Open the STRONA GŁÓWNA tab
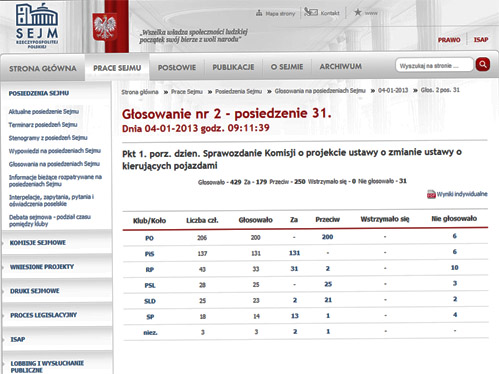 43,68
